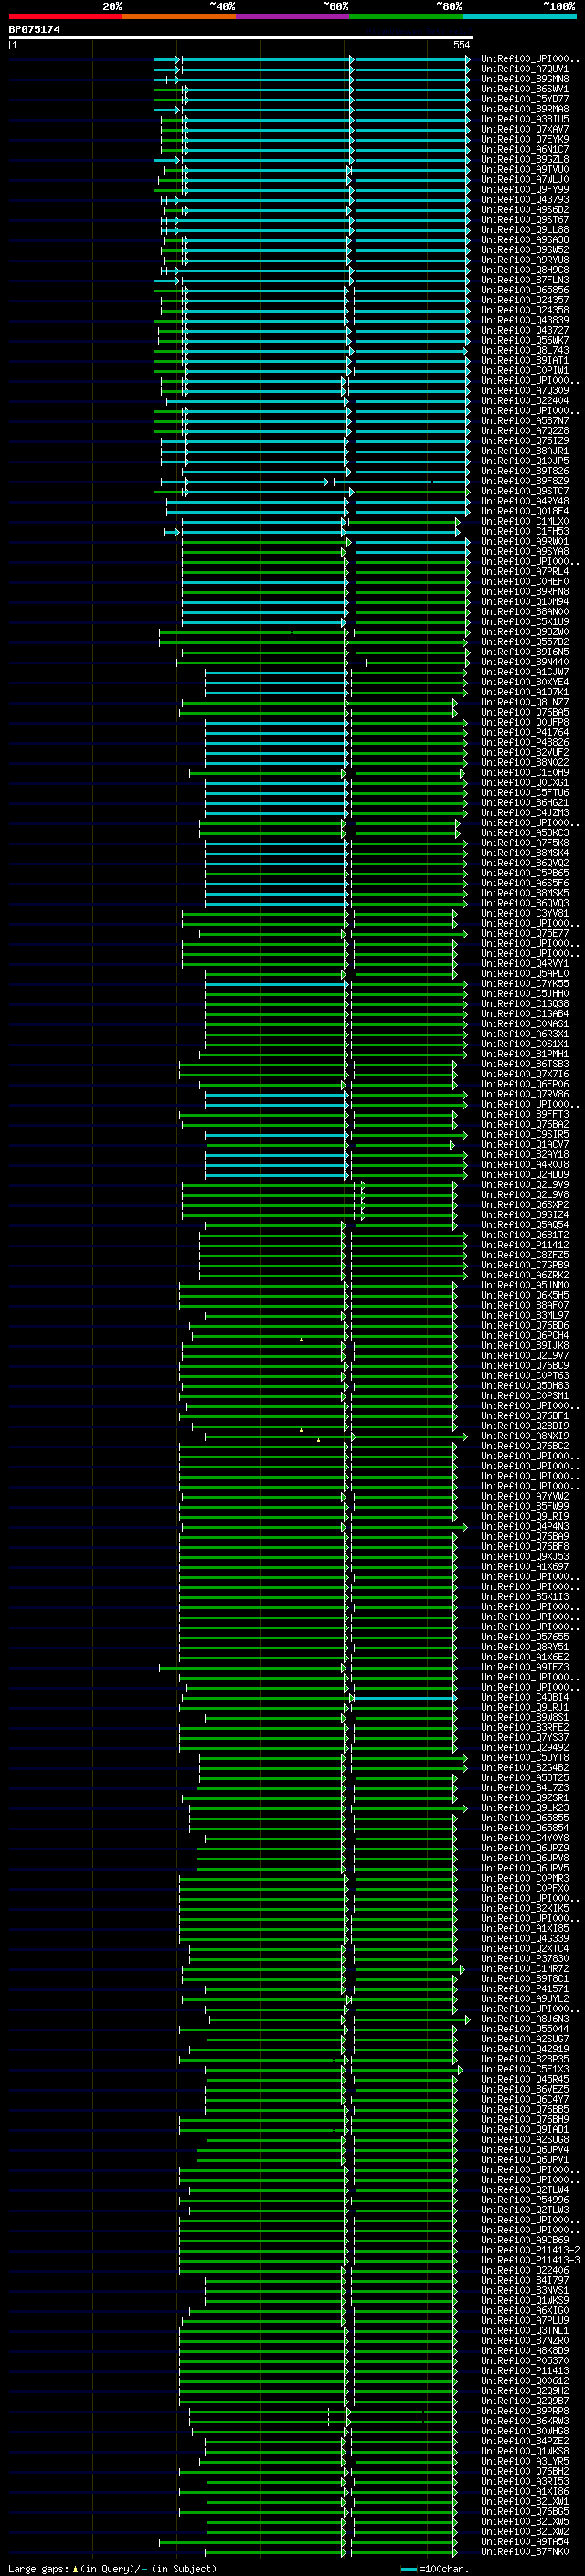
Task: Select hit UniRef100_B9PRP8
Action: pos(524,2410)
